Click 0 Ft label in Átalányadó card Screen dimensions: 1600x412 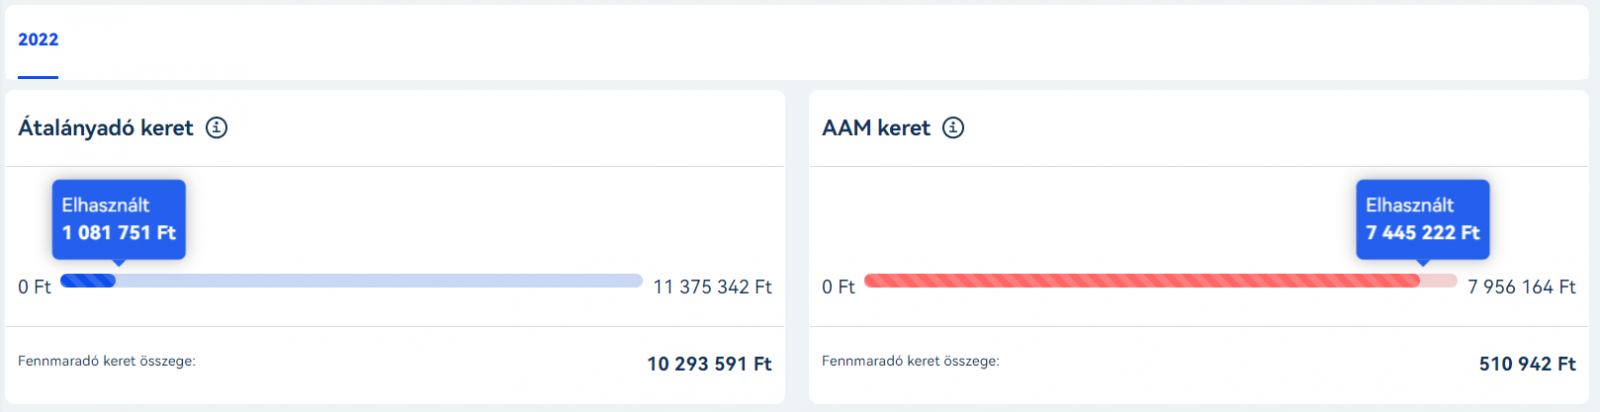[x=34, y=287]
